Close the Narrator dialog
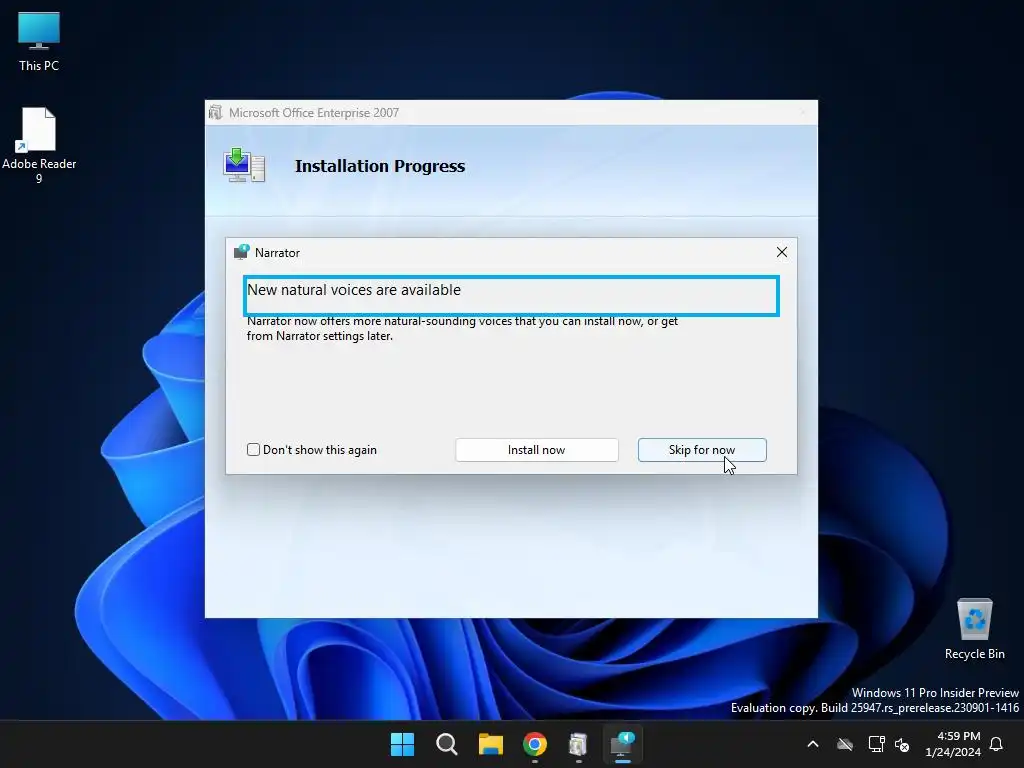 [782, 252]
